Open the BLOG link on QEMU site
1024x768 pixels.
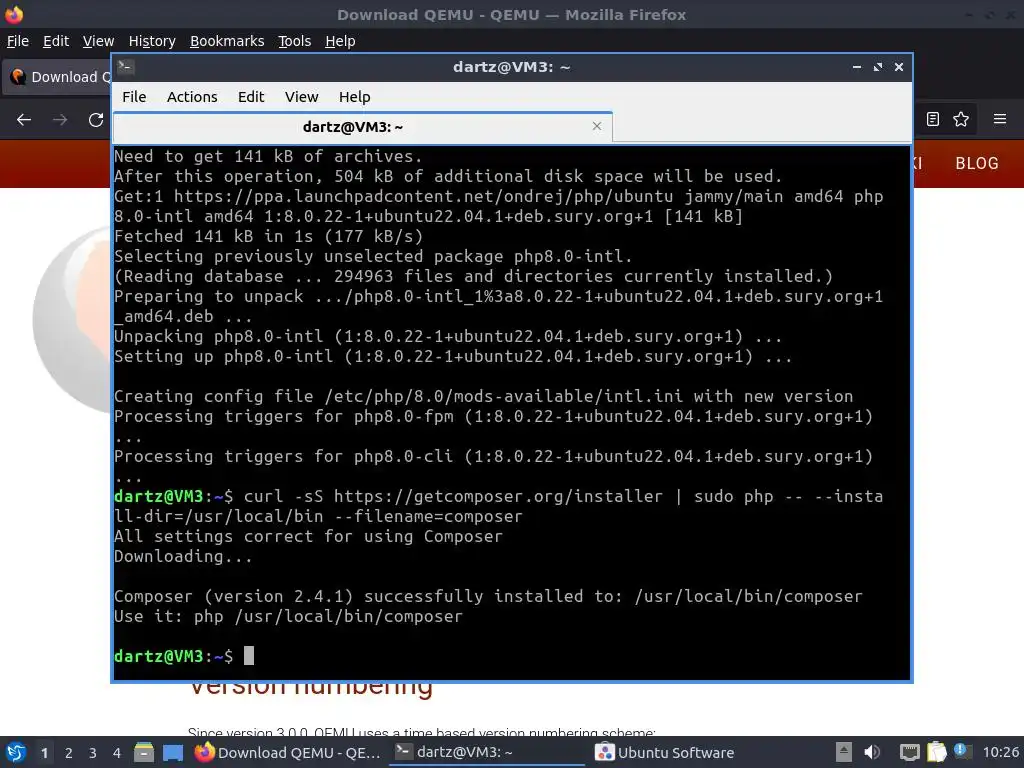click(977, 163)
